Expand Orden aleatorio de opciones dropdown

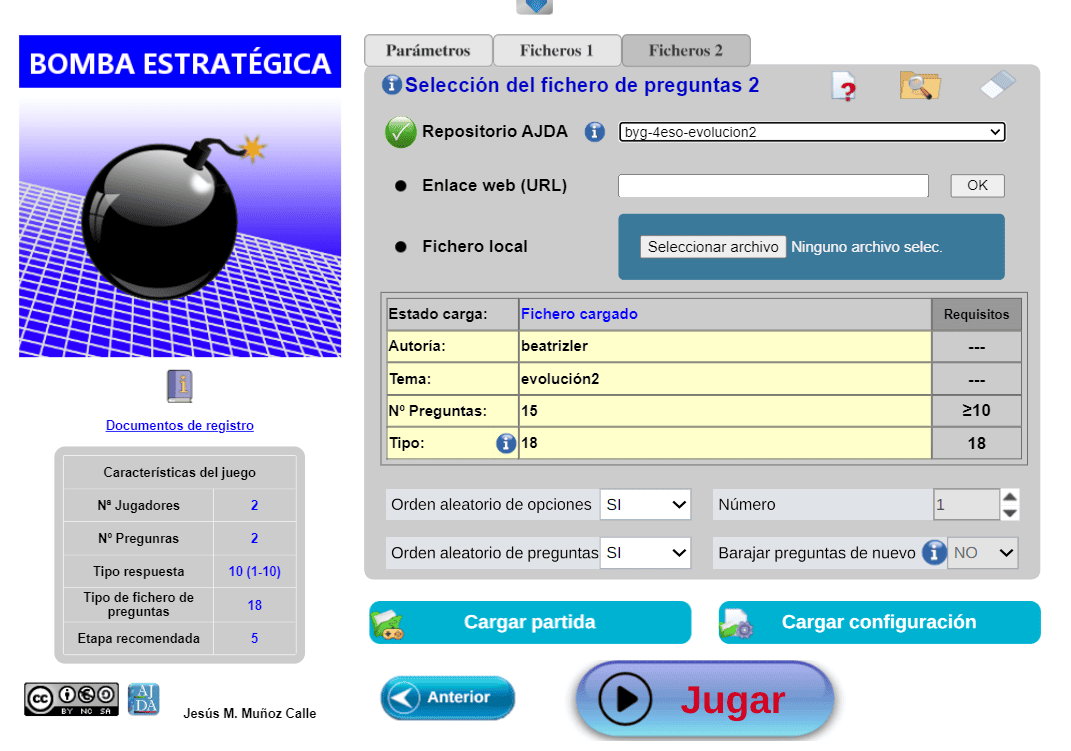pyautogui.click(x=645, y=505)
